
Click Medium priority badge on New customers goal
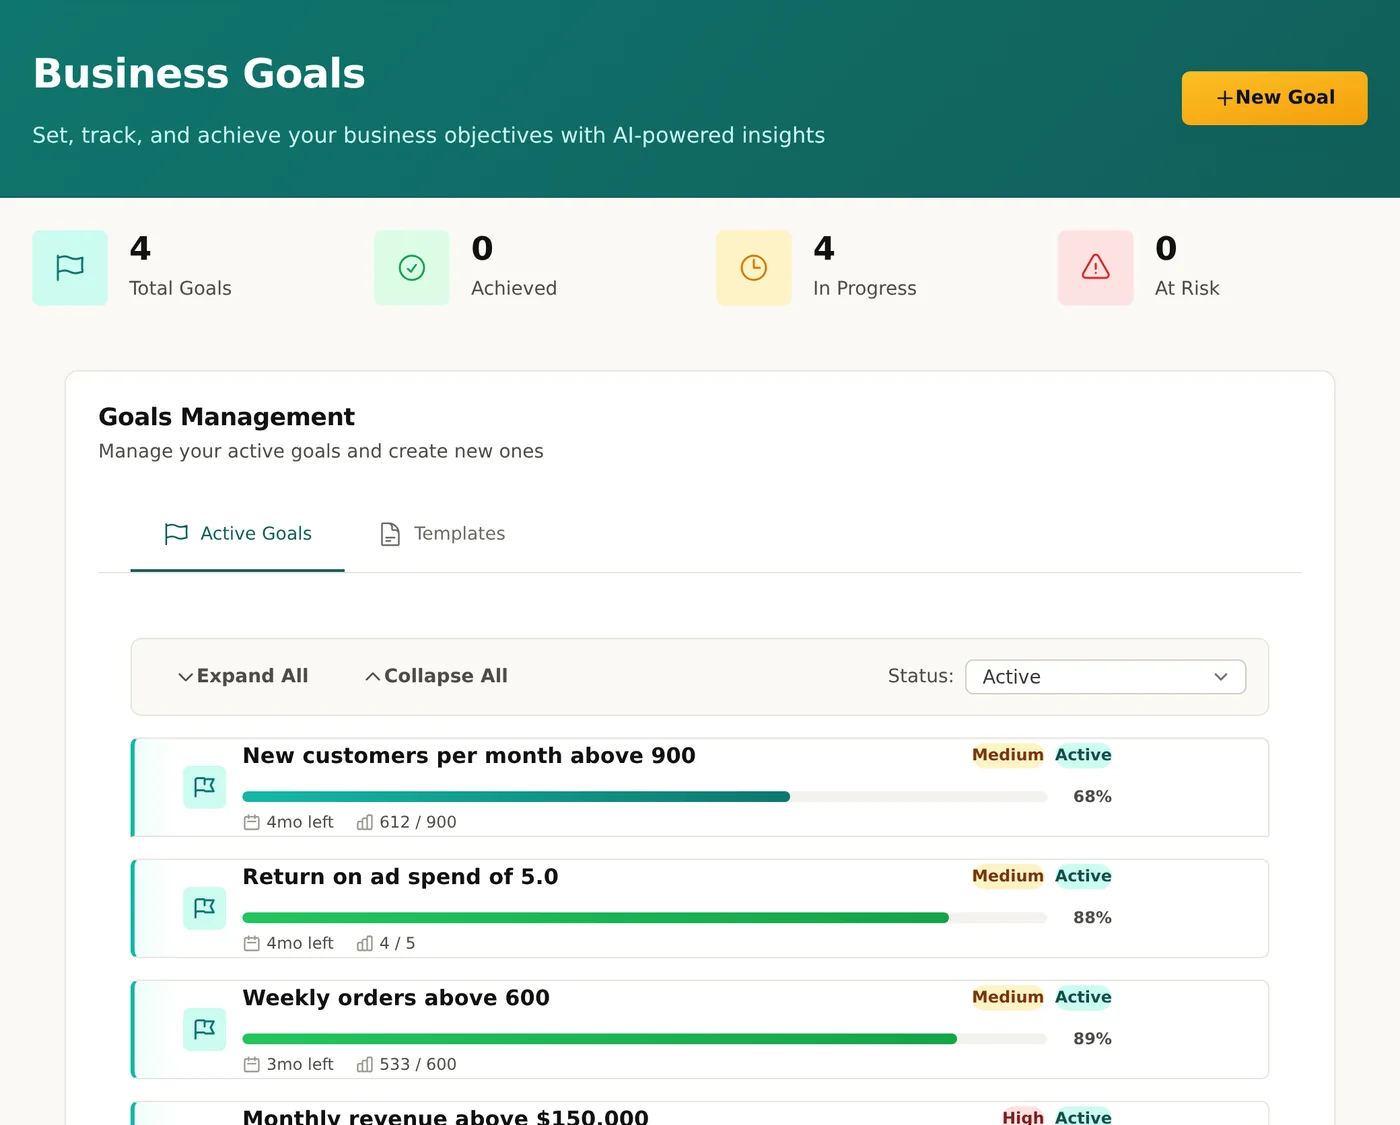pos(1008,755)
